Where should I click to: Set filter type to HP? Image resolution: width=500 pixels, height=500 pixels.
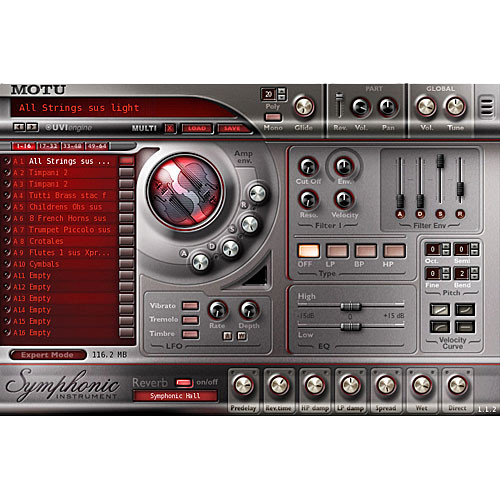(394, 251)
